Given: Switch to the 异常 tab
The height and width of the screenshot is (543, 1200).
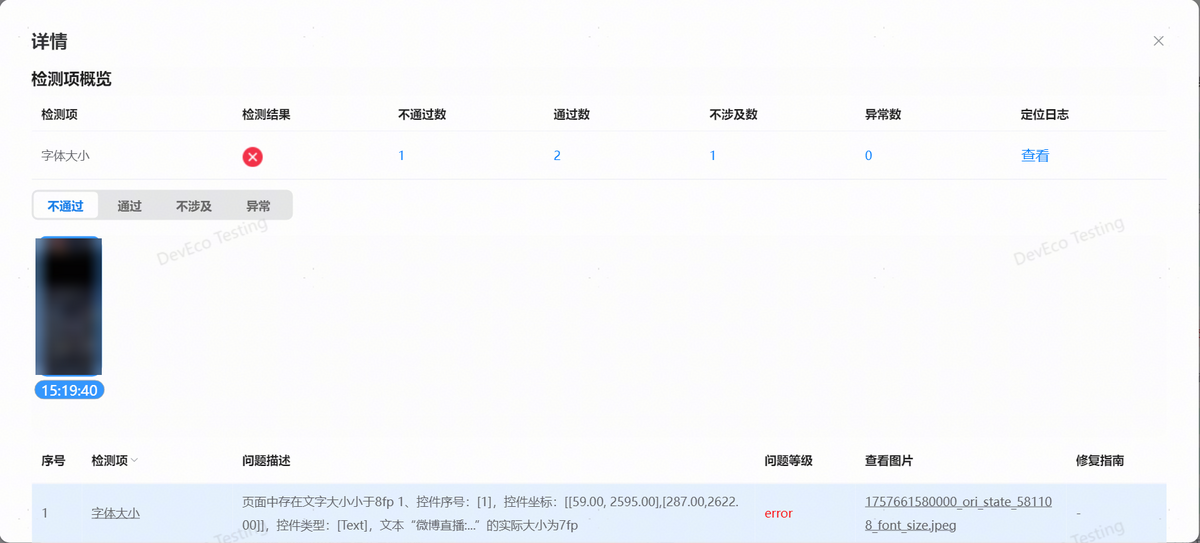Looking at the screenshot, I should tap(258, 206).
